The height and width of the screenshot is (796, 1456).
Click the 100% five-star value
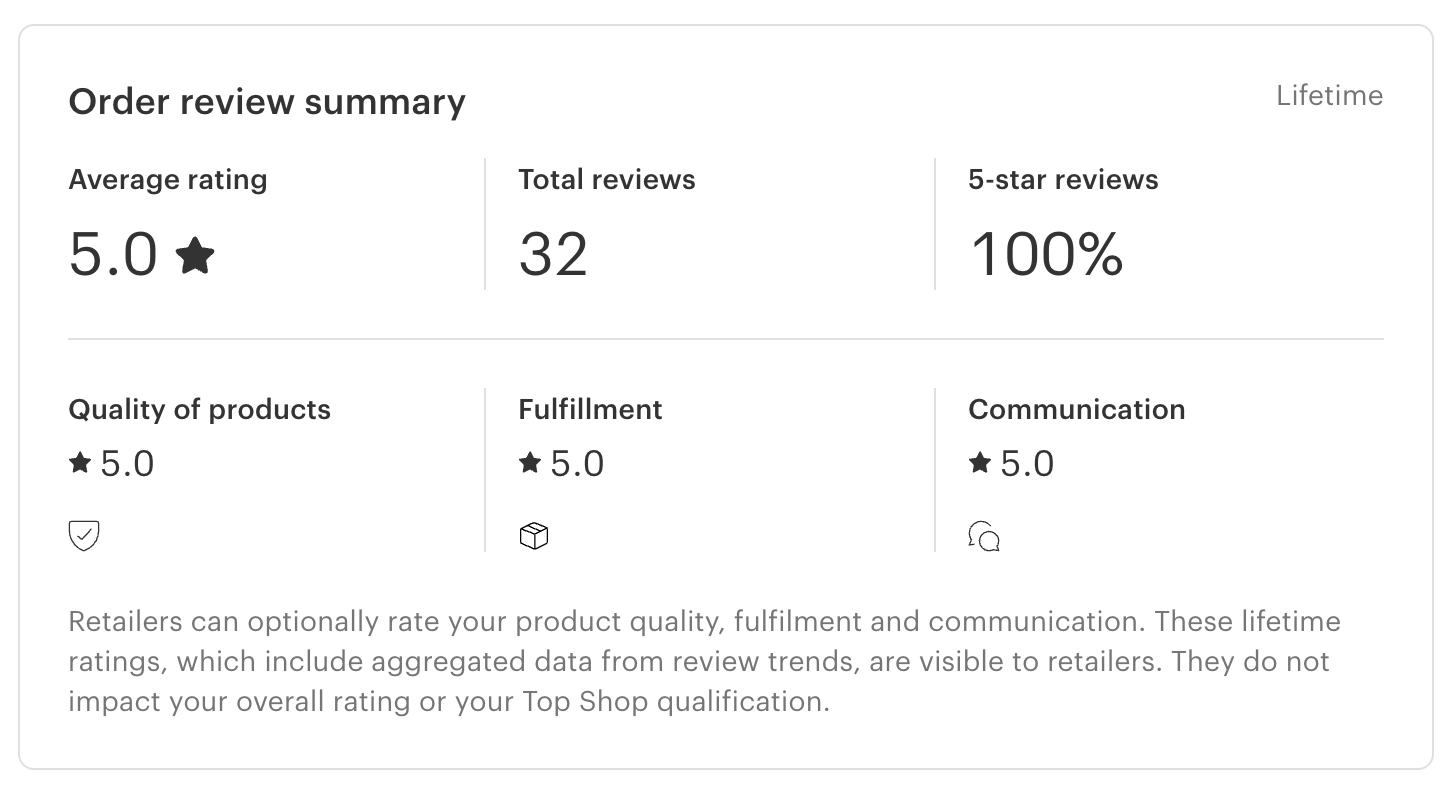pyautogui.click(x=1046, y=255)
